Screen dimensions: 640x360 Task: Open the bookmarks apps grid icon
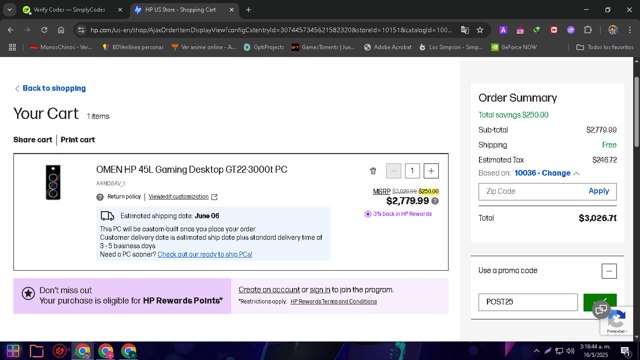coord(13,47)
